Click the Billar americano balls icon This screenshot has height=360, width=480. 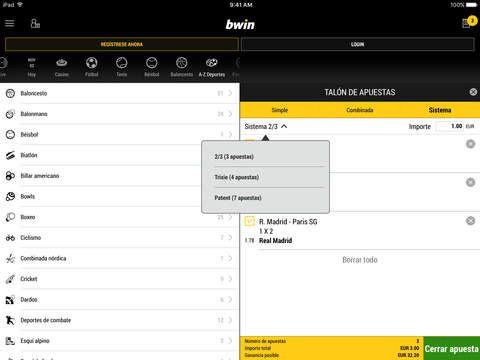10,176
